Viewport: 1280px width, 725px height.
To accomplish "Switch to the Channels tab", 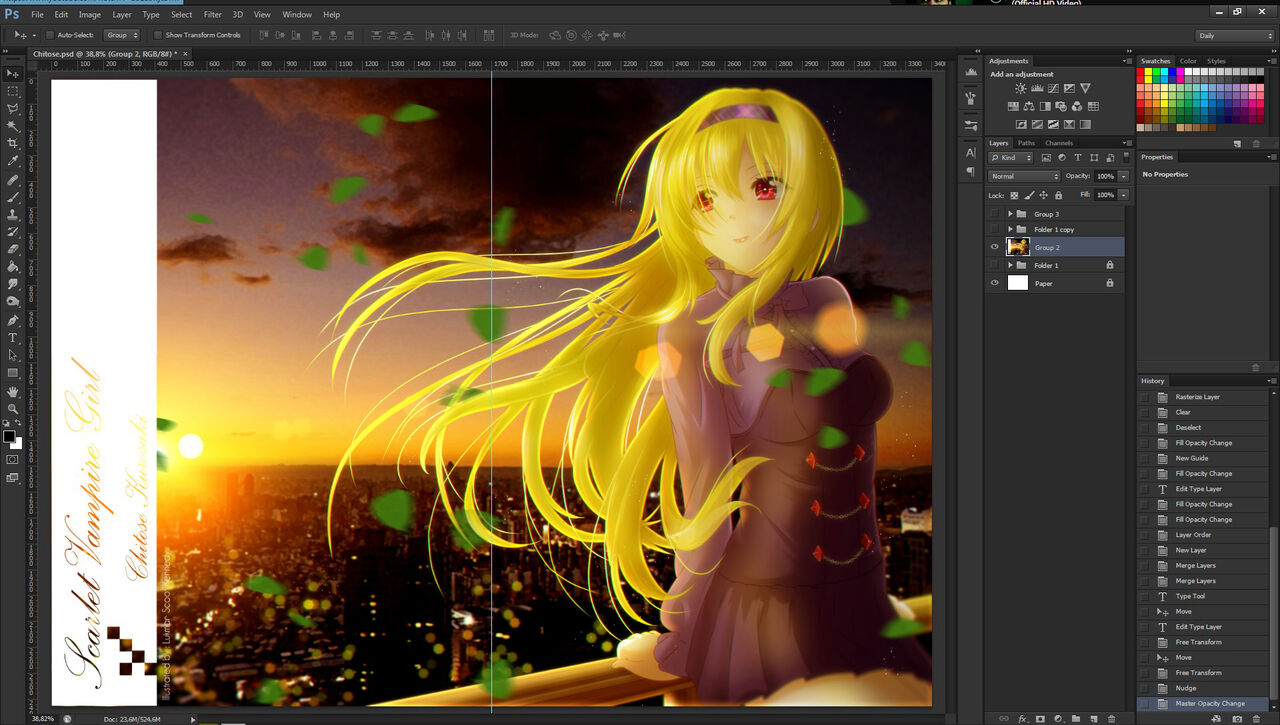I will (1059, 143).
